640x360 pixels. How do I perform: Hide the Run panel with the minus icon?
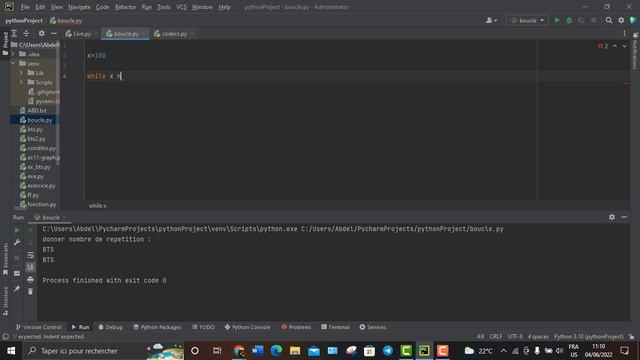pyautogui.click(x=624, y=217)
